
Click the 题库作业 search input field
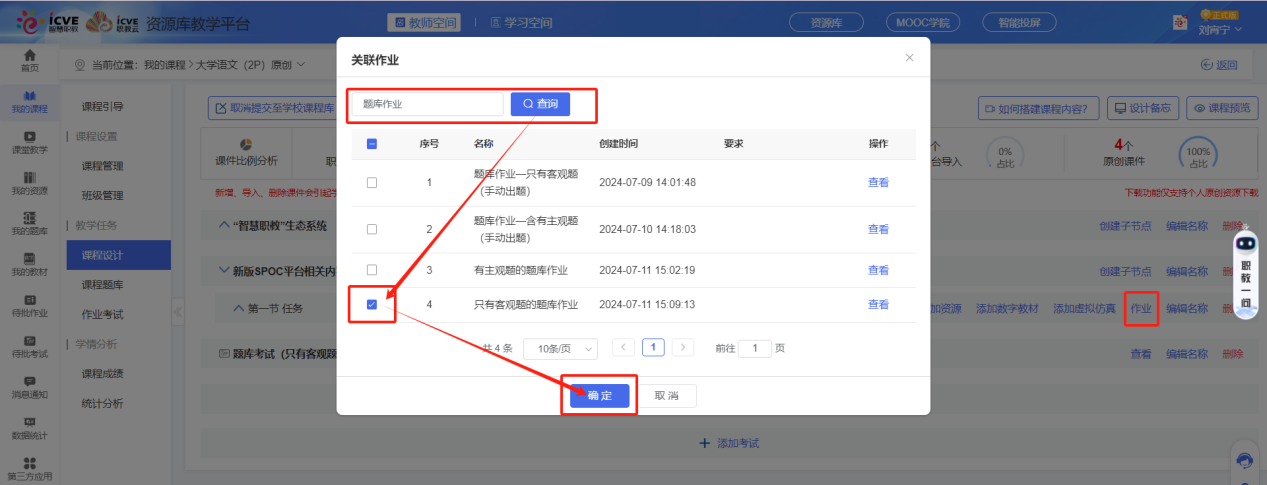click(x=427, y=103)
